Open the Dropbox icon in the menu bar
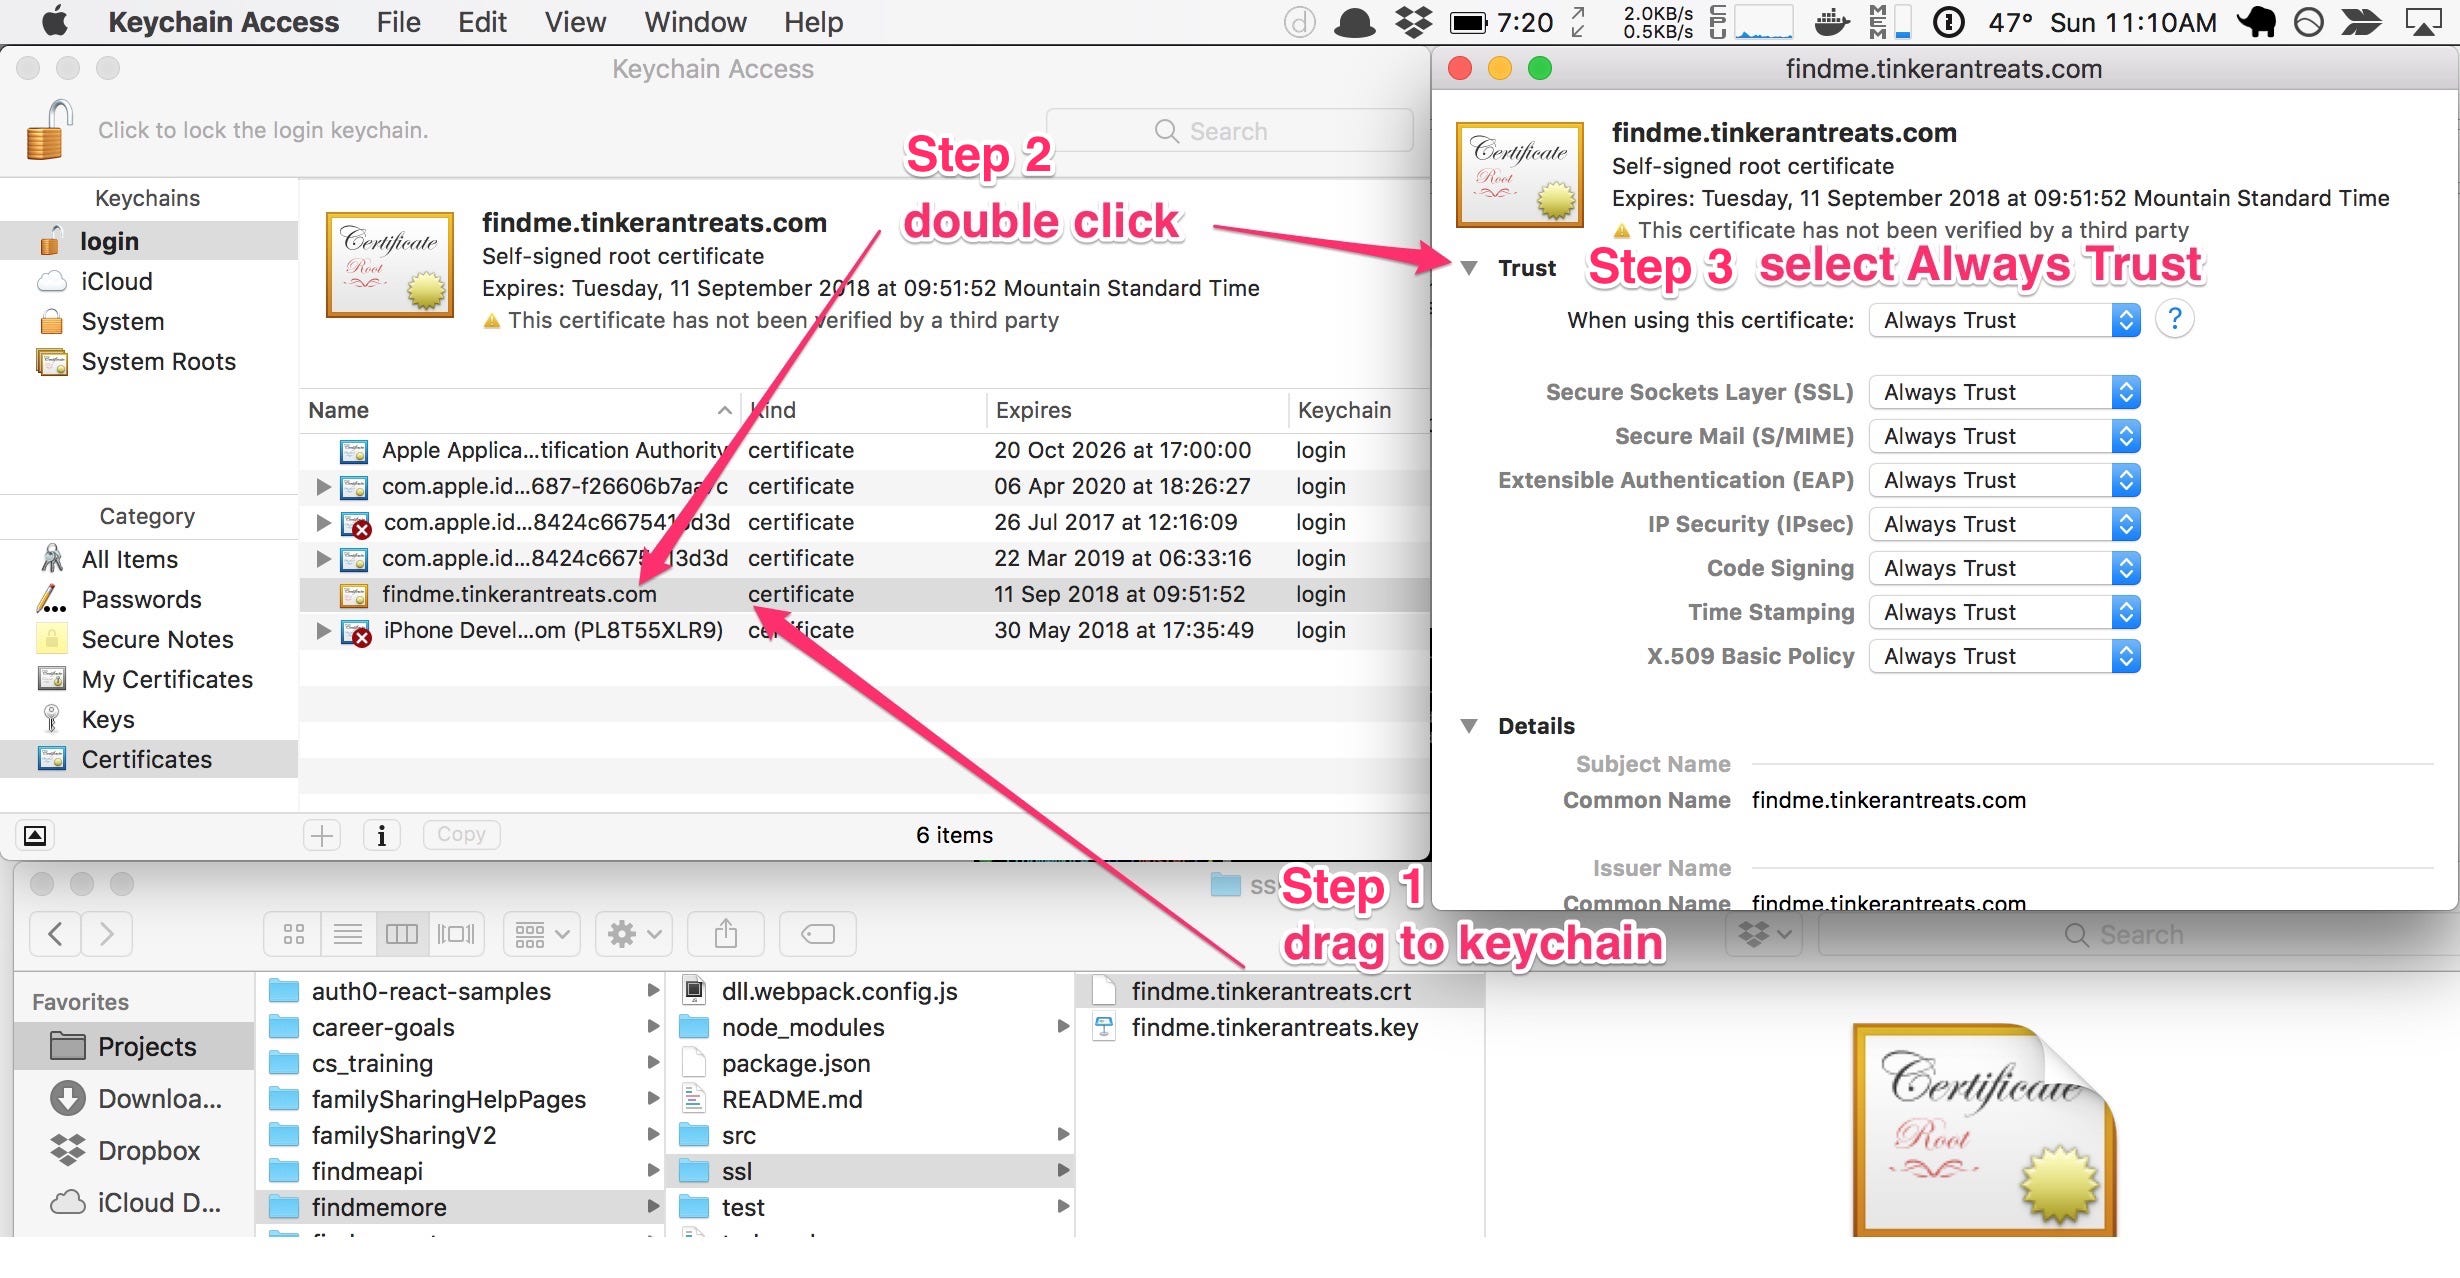Image resolution: width=2460 pixels, height=1278 pixels. [x=1413, y=22]
